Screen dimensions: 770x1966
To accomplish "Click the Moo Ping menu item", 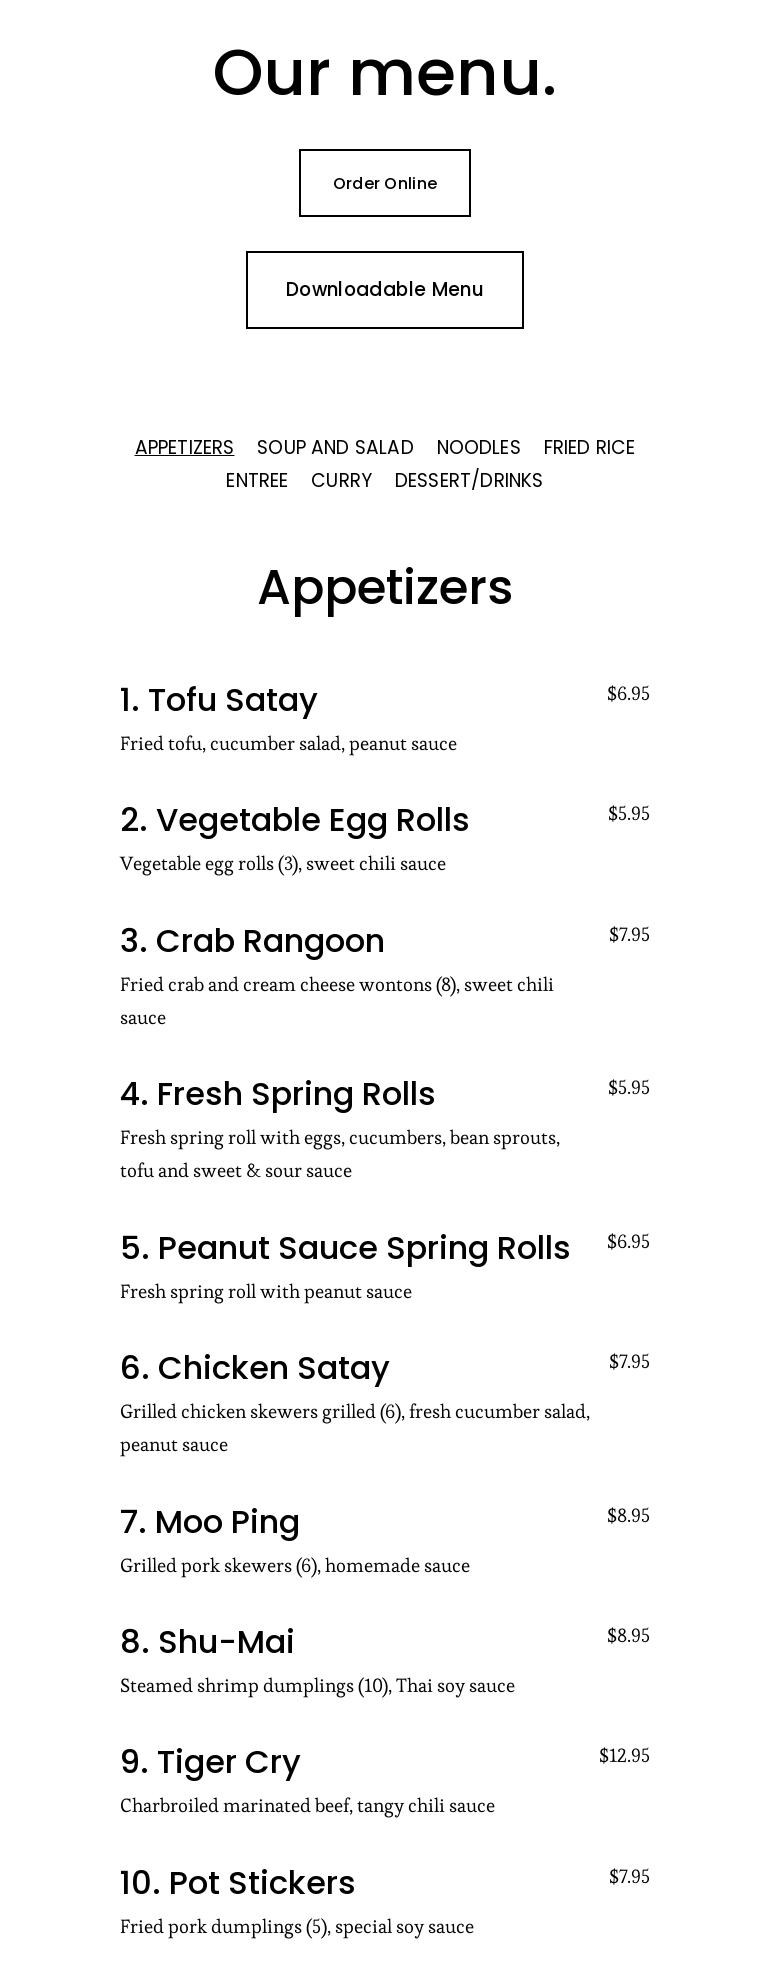I will click(209, 1522).
